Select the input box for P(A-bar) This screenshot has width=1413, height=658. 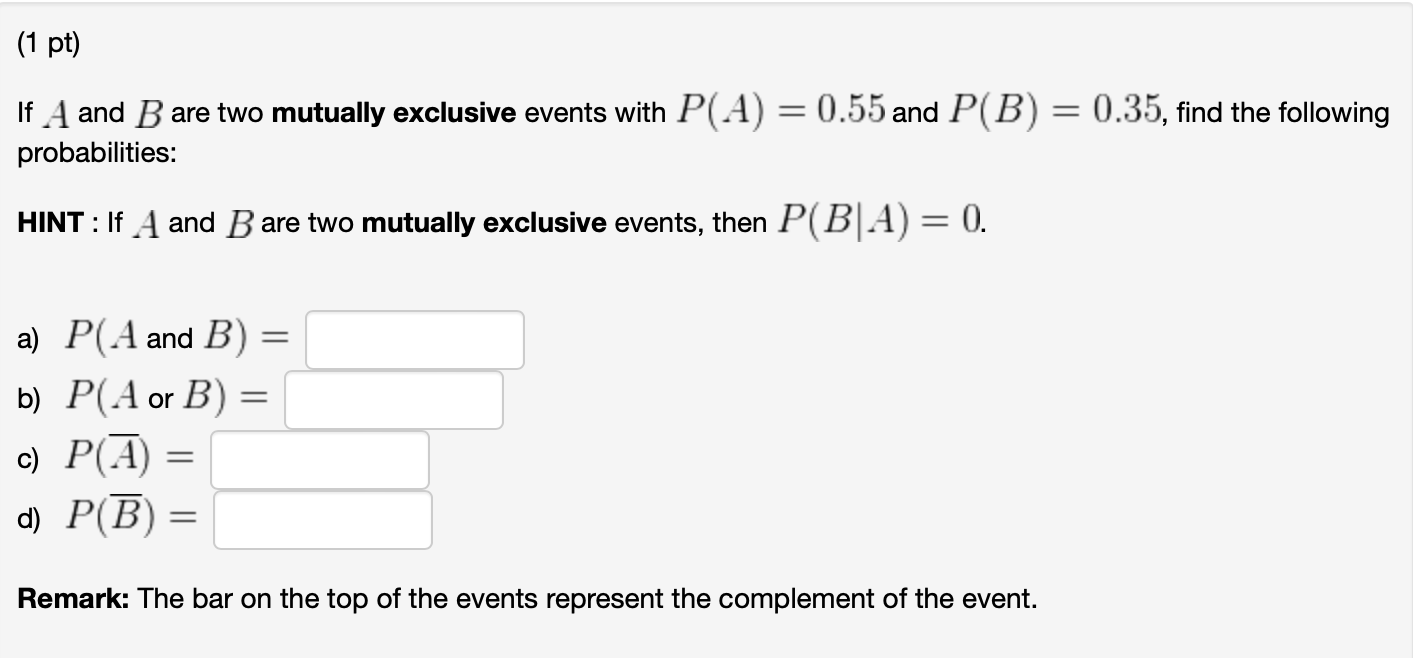pyautogui.click(x=320, y=460)
